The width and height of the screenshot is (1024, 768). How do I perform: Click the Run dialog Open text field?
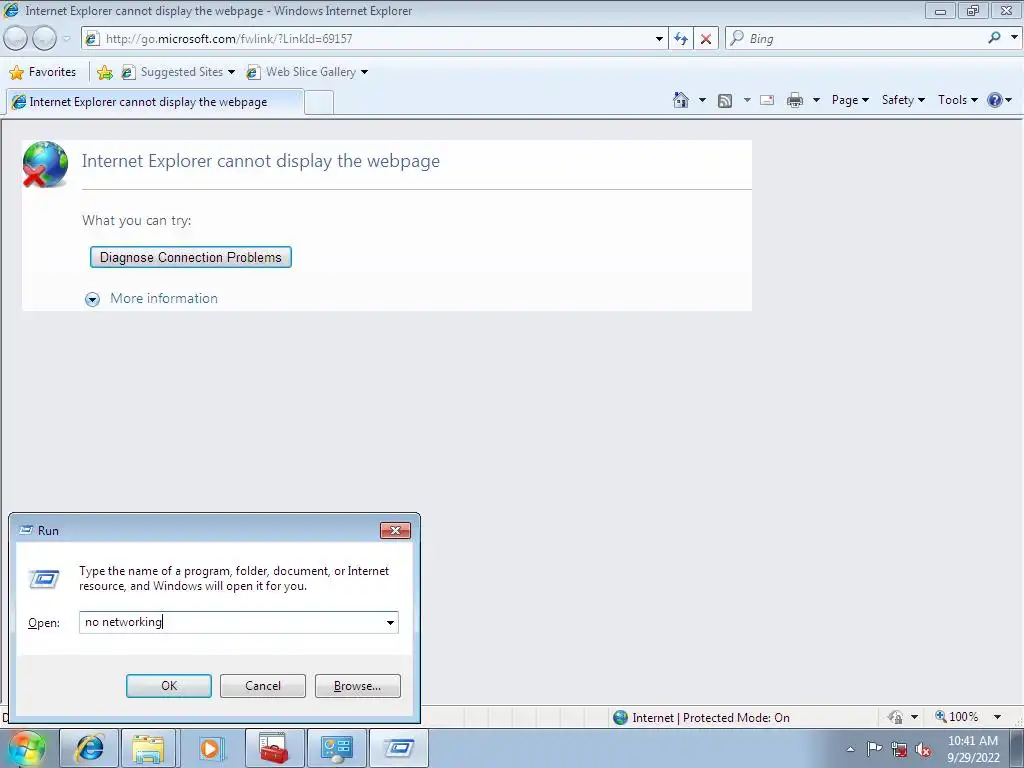coord(232,622)
